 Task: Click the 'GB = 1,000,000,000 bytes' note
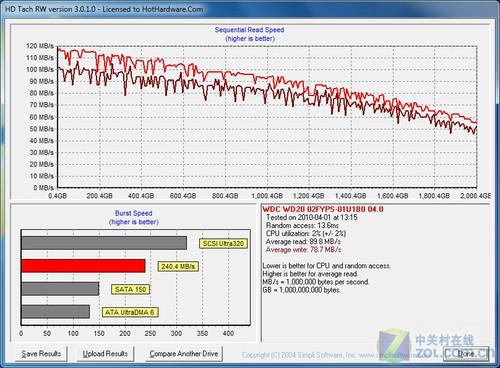301,290
